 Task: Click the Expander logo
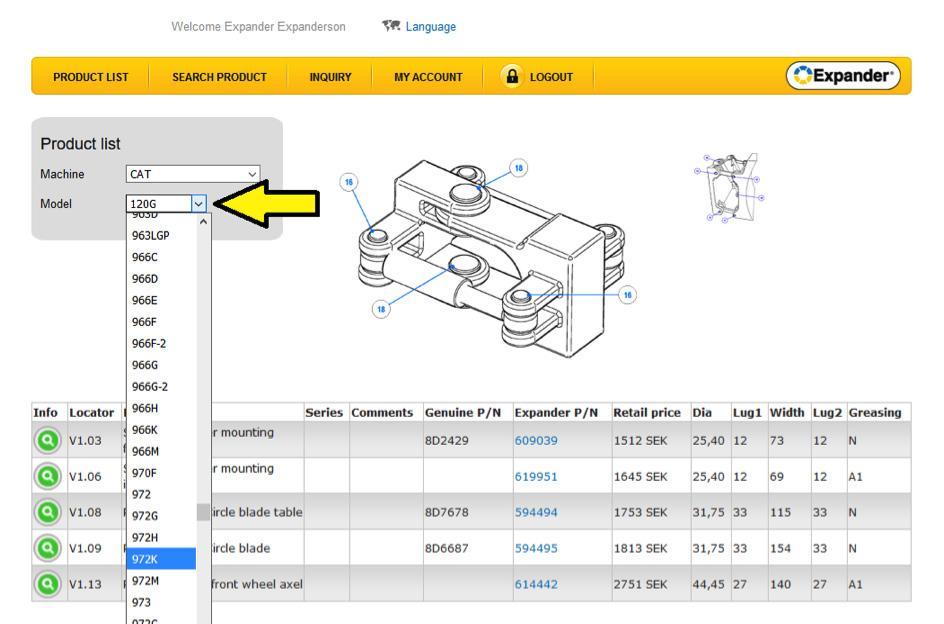tap(843, 76)
